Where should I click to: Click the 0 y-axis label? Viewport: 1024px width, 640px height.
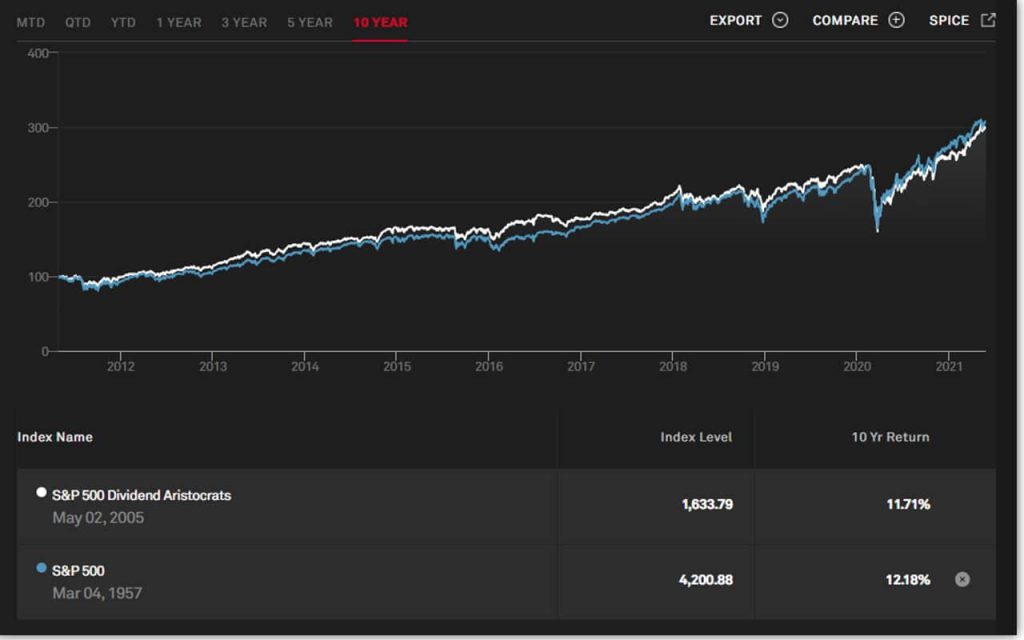pyautogui.click(x=45, y=351)
